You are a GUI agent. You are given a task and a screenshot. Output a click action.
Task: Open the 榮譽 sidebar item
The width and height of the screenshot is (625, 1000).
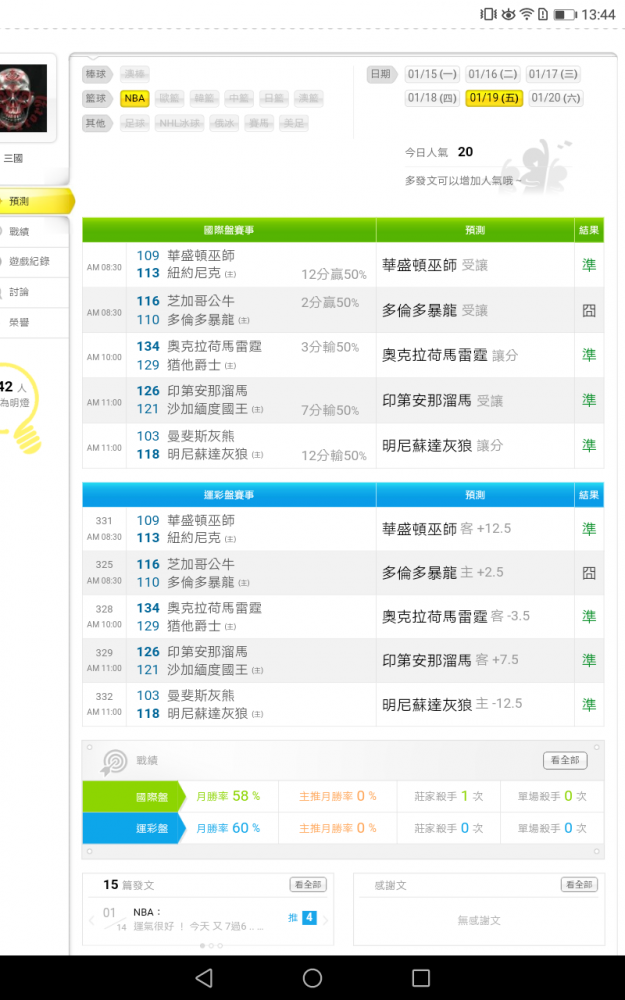pyautogui.click(x=33, y=323)
